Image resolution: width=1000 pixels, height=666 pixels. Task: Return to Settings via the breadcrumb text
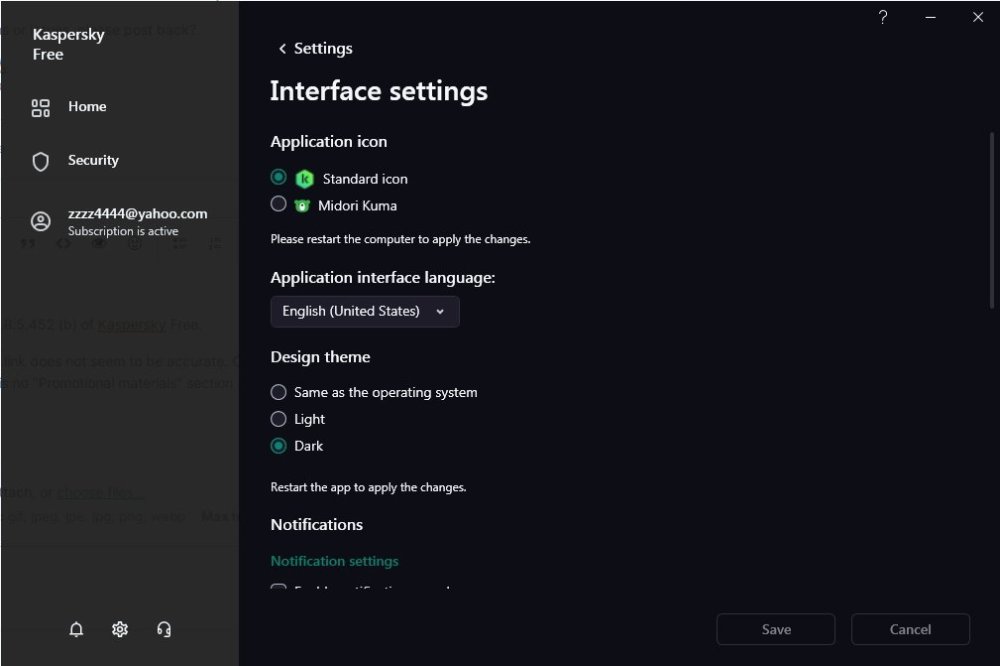point(323,48)
